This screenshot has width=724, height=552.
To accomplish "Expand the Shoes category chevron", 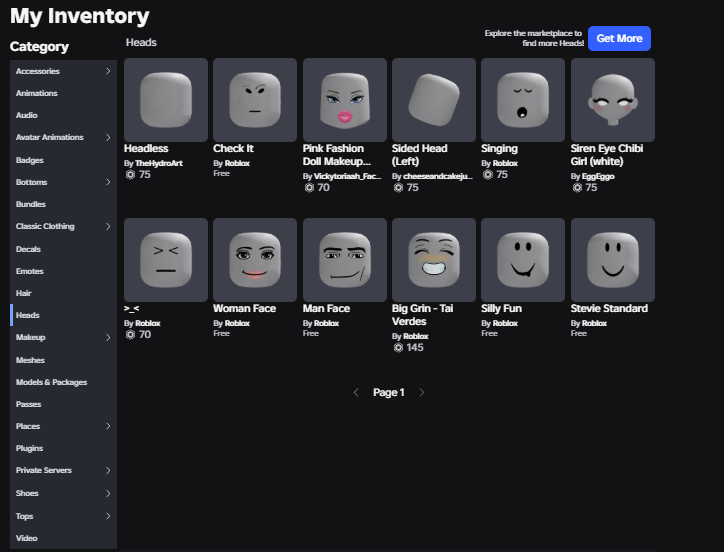I will coord(108,493).
